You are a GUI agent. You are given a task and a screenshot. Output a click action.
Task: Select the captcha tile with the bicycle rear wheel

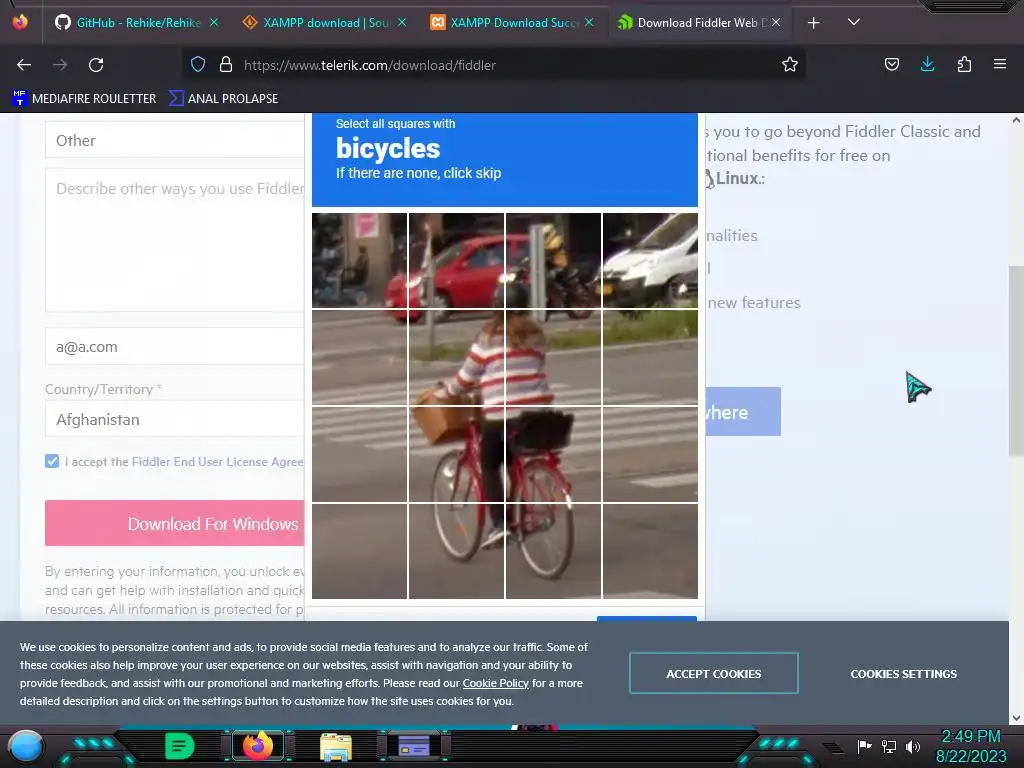[553, 551]
